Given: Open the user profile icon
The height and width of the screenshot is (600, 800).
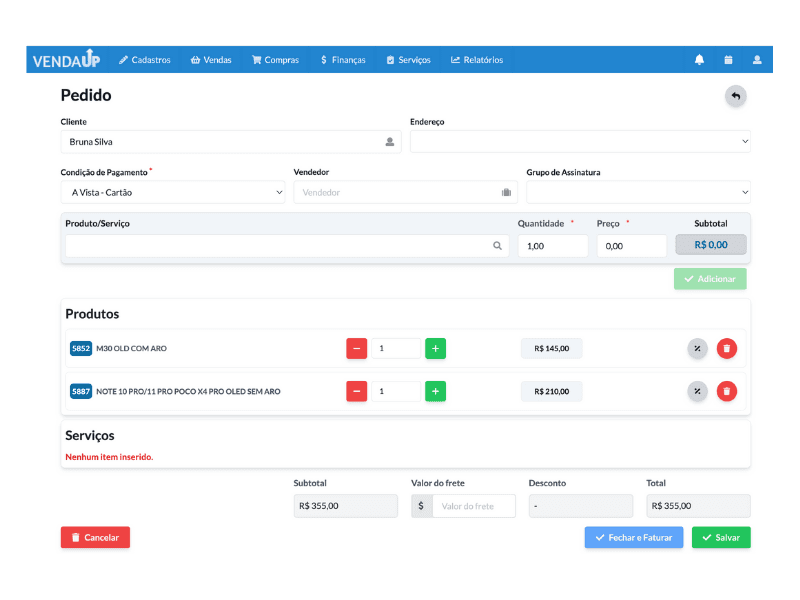Looking at the screenshot, I should pos(757,60).
